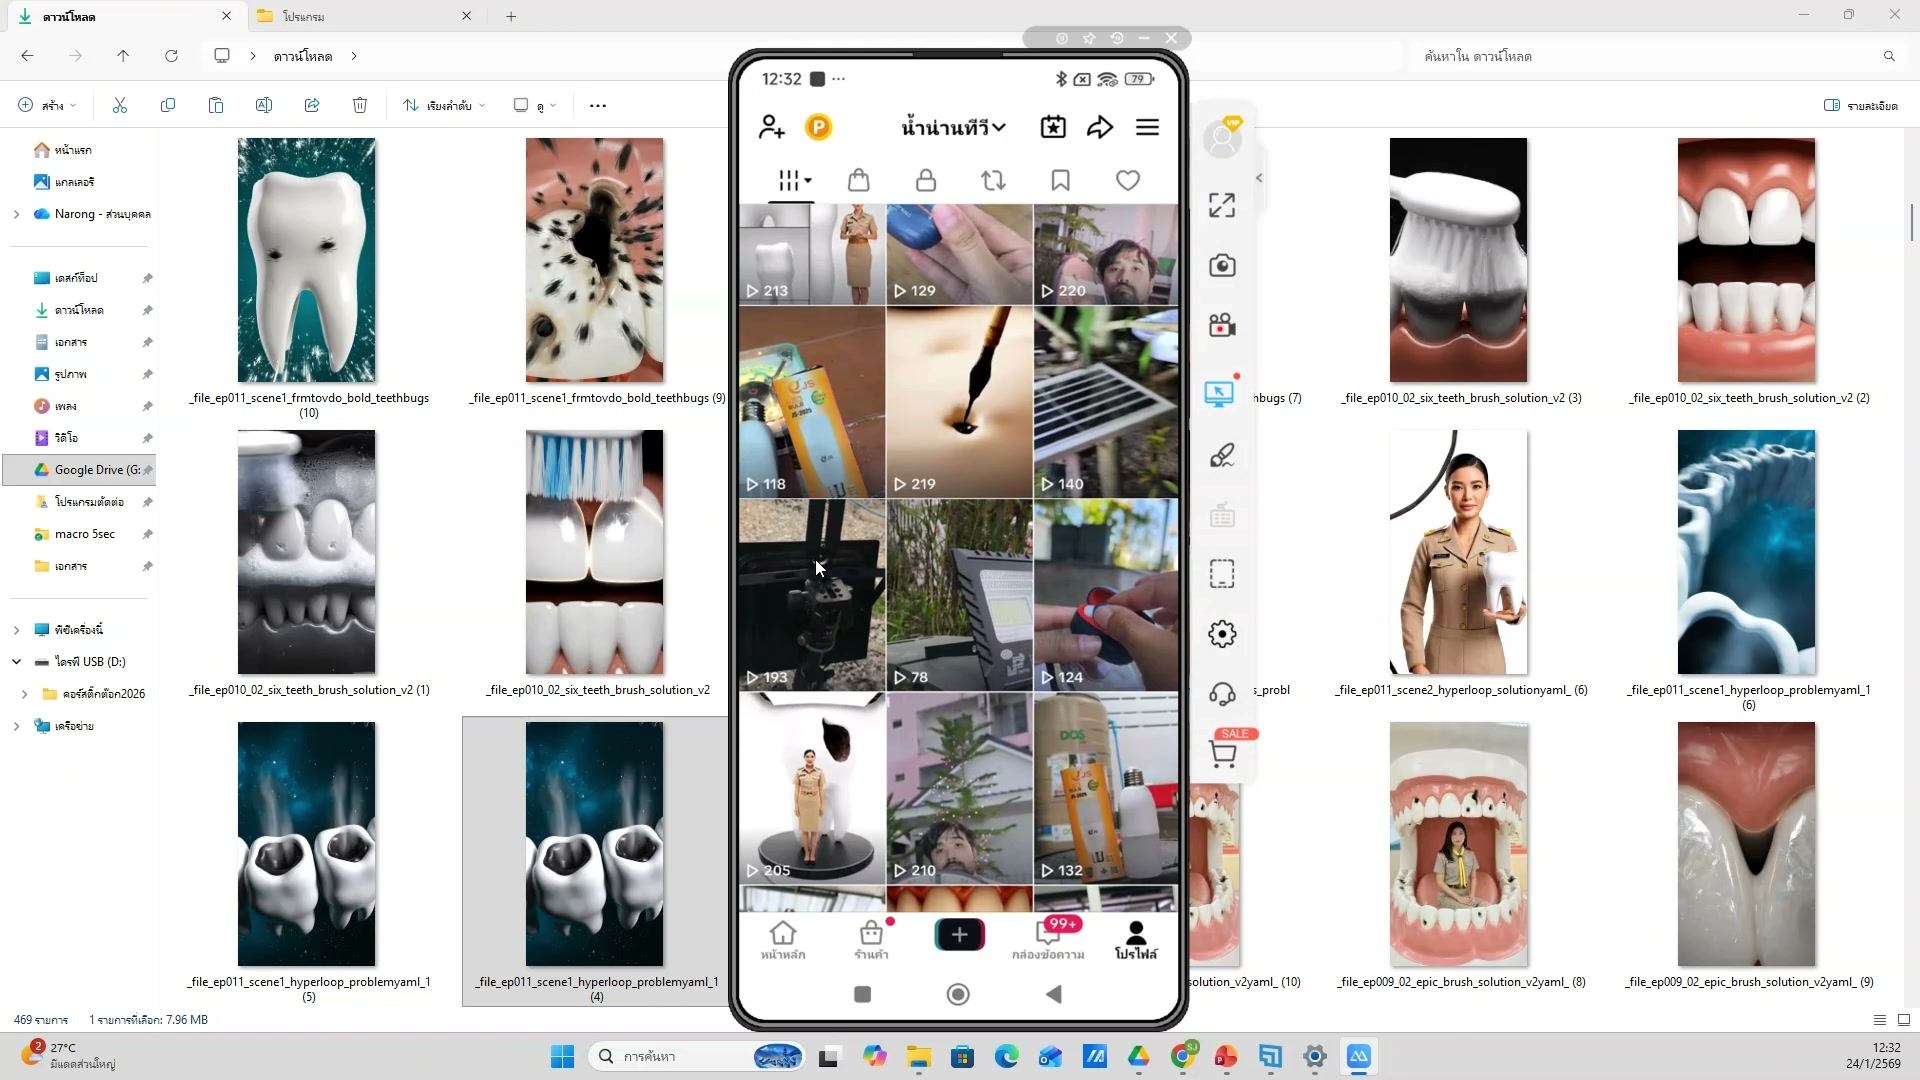The image size is (1920, 1080).
Task: Click the screen record video camera icon
Action: point(1222,326)
